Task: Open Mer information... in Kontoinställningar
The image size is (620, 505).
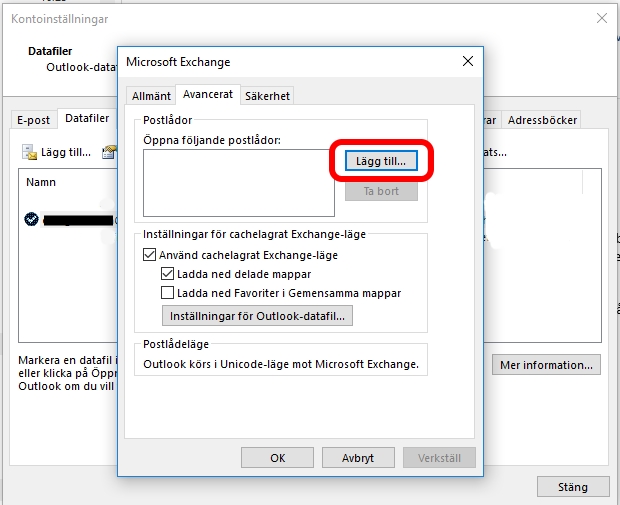Action: click(x=546, y=365)
